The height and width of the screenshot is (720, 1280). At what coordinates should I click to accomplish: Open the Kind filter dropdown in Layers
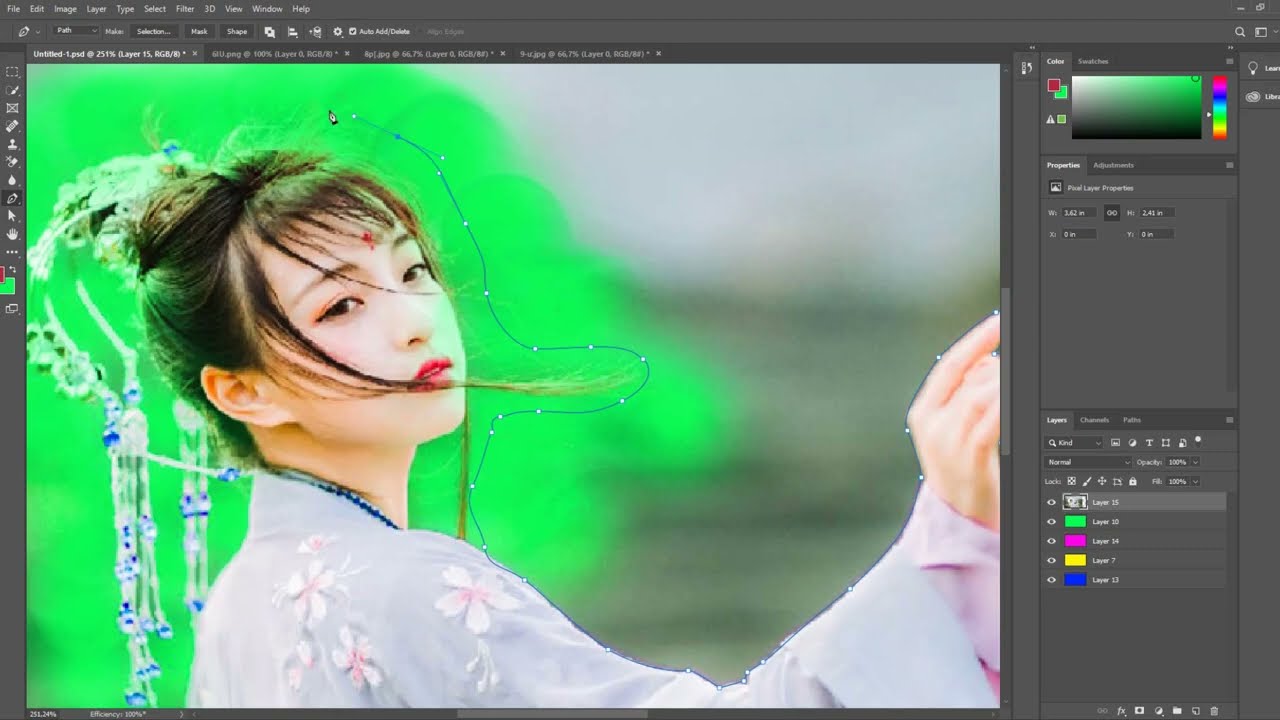(1075, 442)
